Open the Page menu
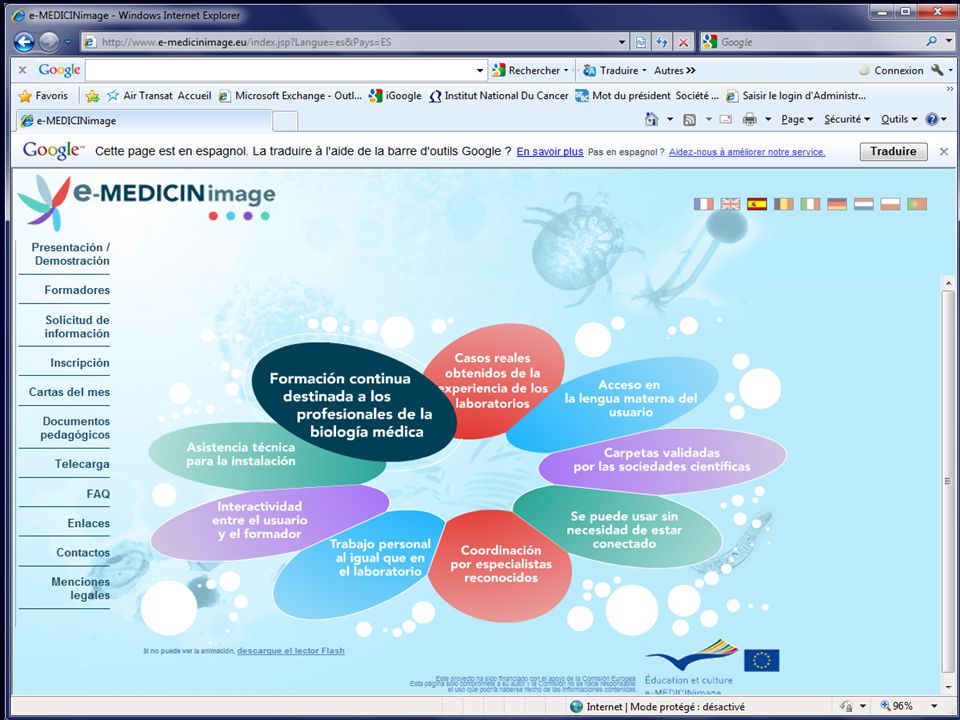The height and width of the screenshot is (720, 960). pyautogui.click(x=797, y=119)
